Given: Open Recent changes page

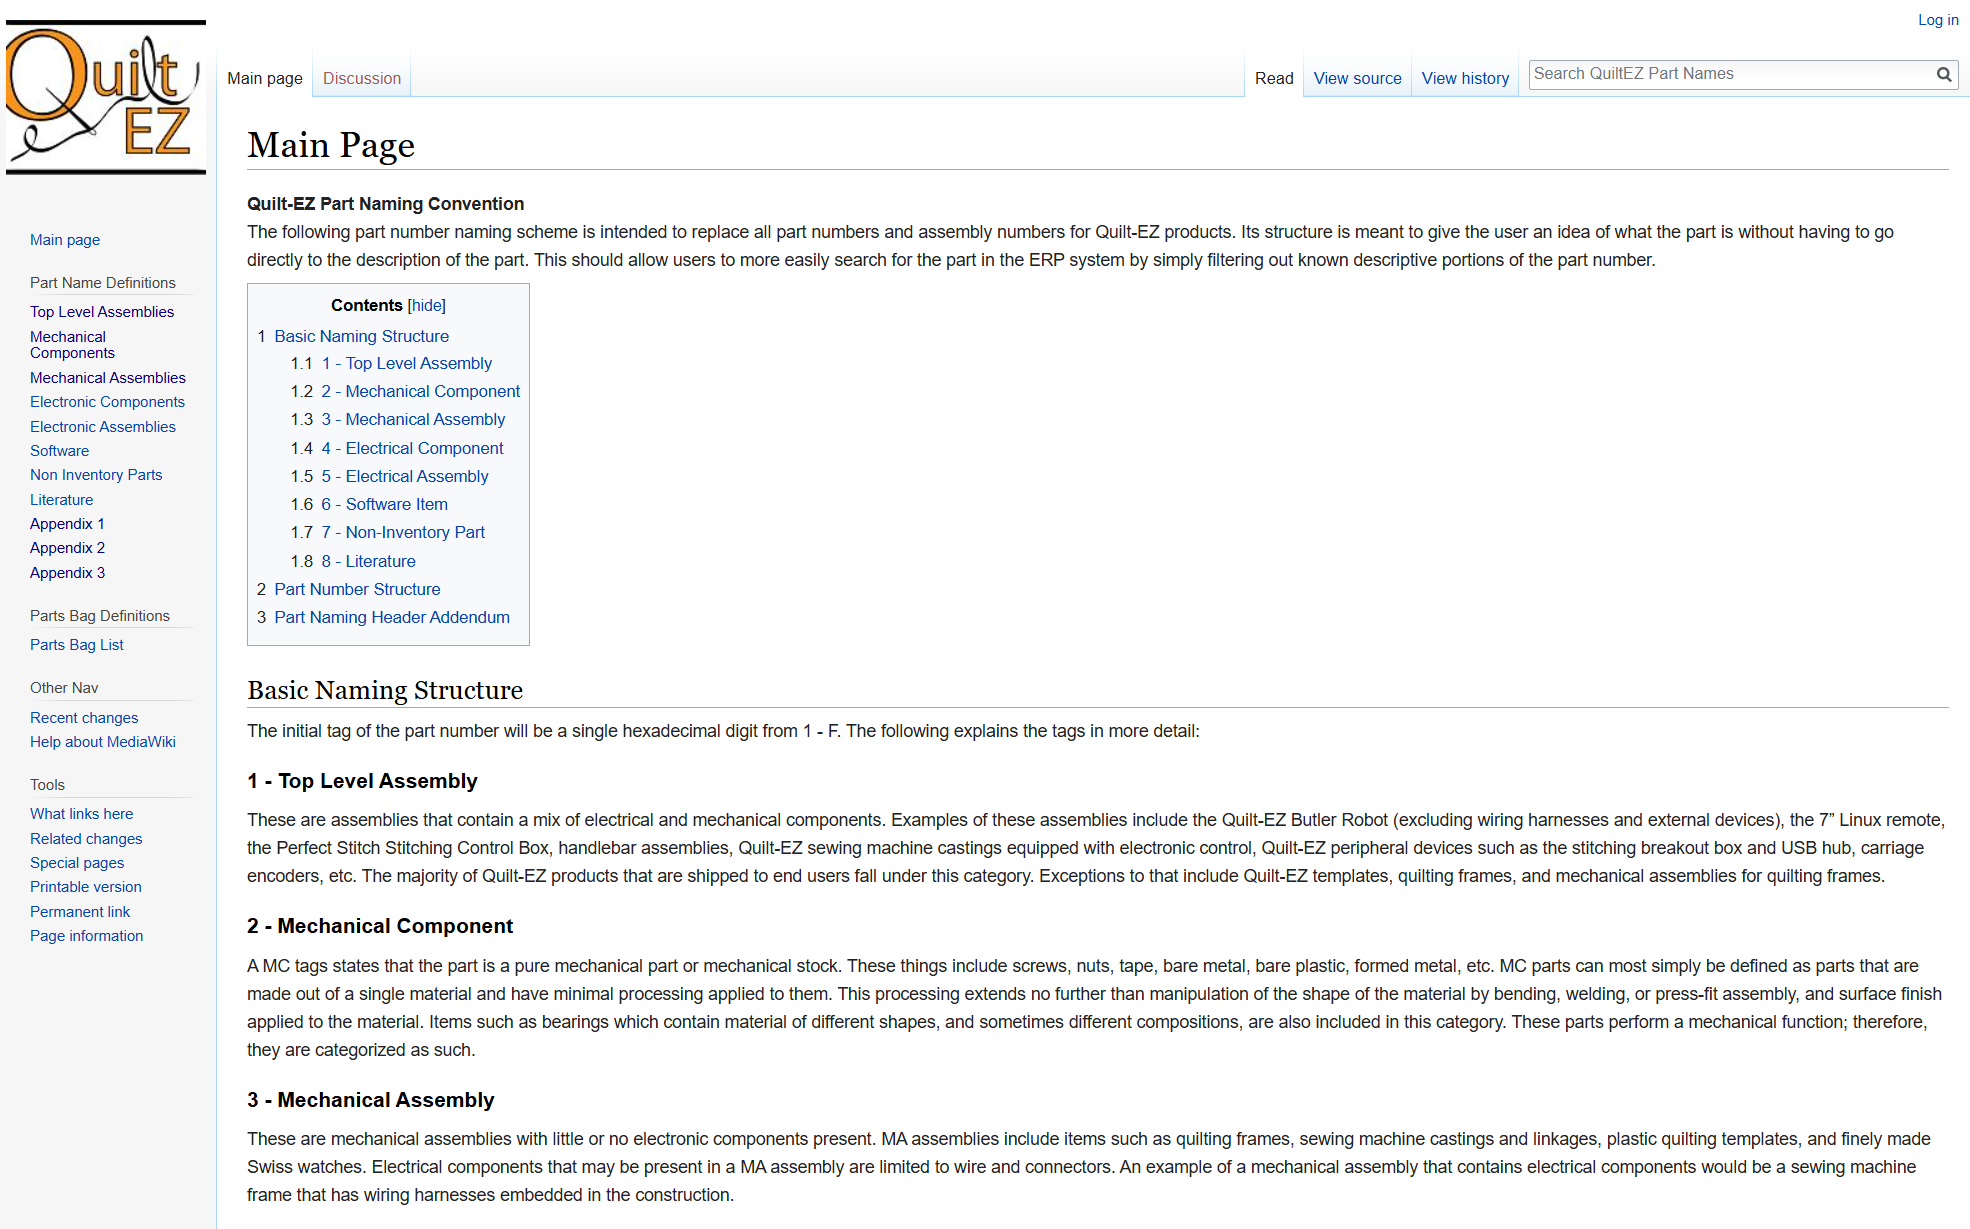Looking at the screenshot, I should coord(84,718).
